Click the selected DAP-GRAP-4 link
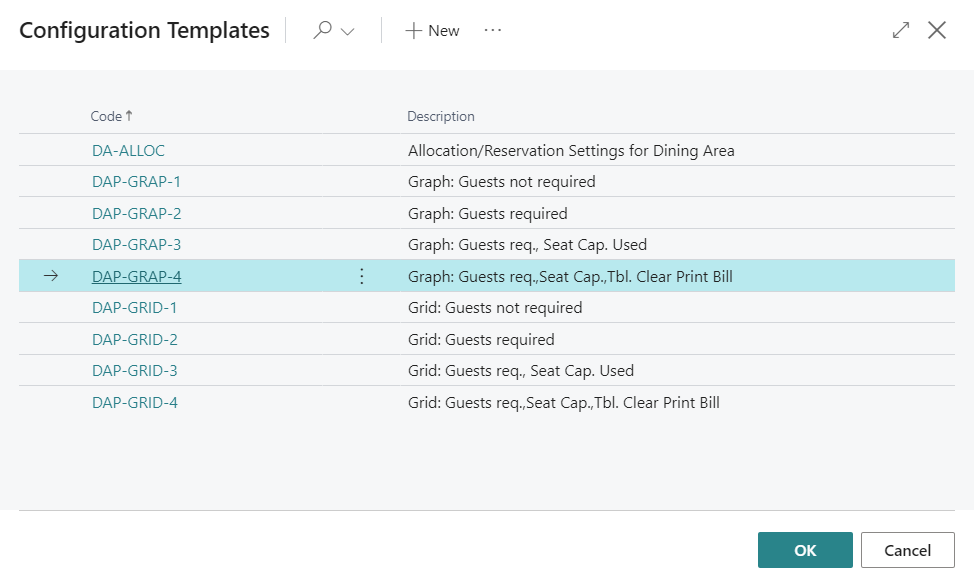 click(136, 276)
